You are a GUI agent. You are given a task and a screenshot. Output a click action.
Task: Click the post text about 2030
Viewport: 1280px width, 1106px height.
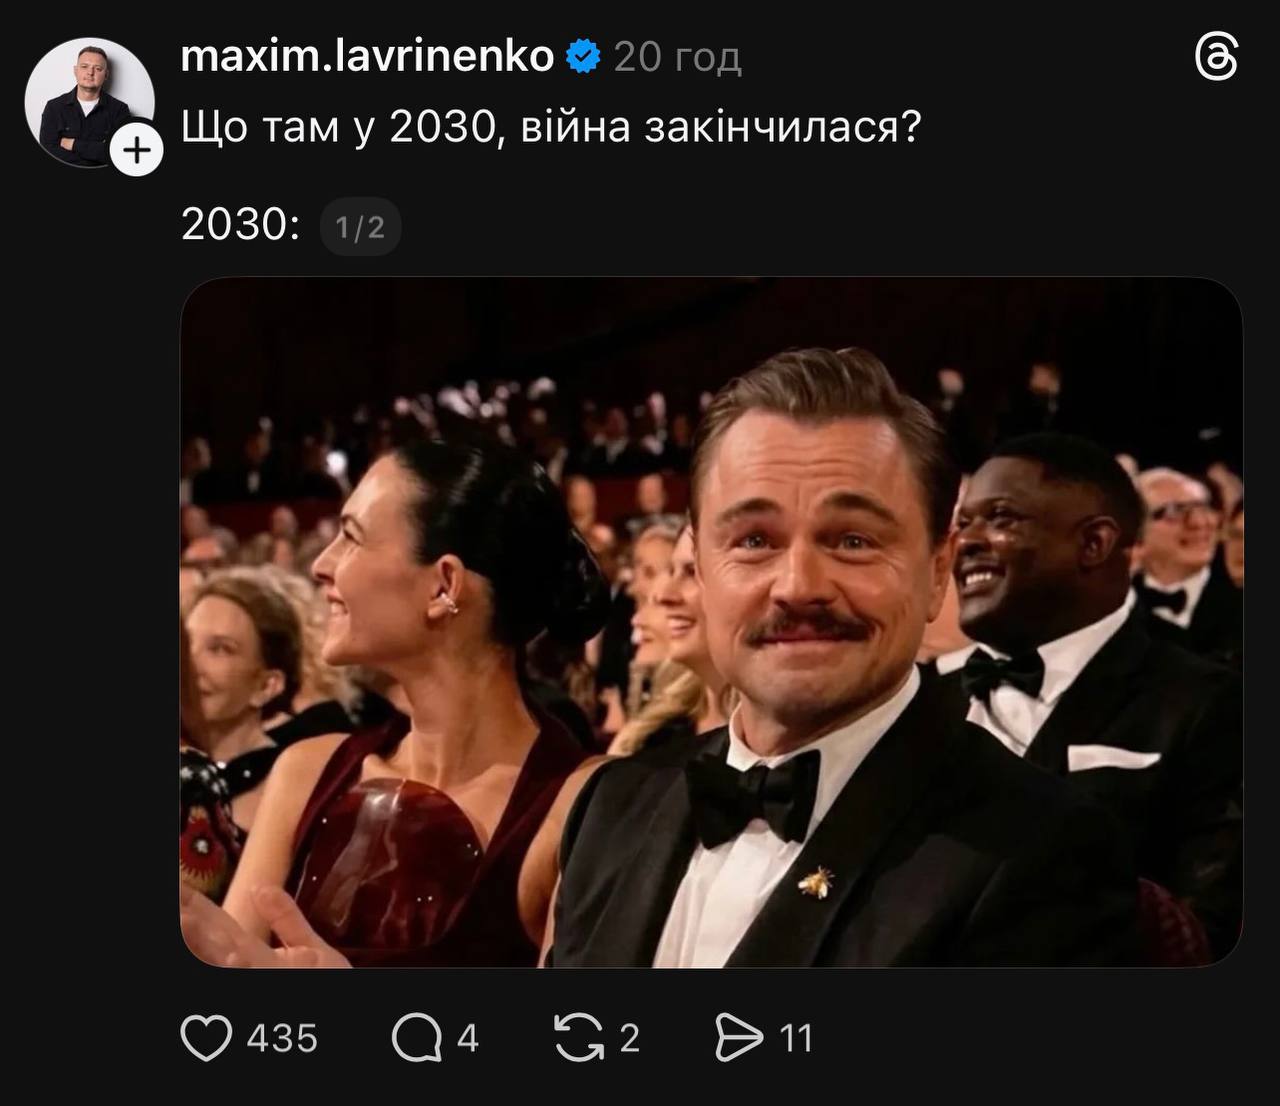point(550,128)
